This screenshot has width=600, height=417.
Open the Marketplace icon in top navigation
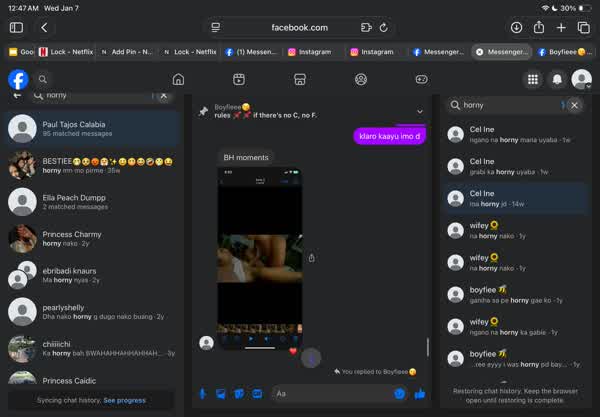point(299,80)
